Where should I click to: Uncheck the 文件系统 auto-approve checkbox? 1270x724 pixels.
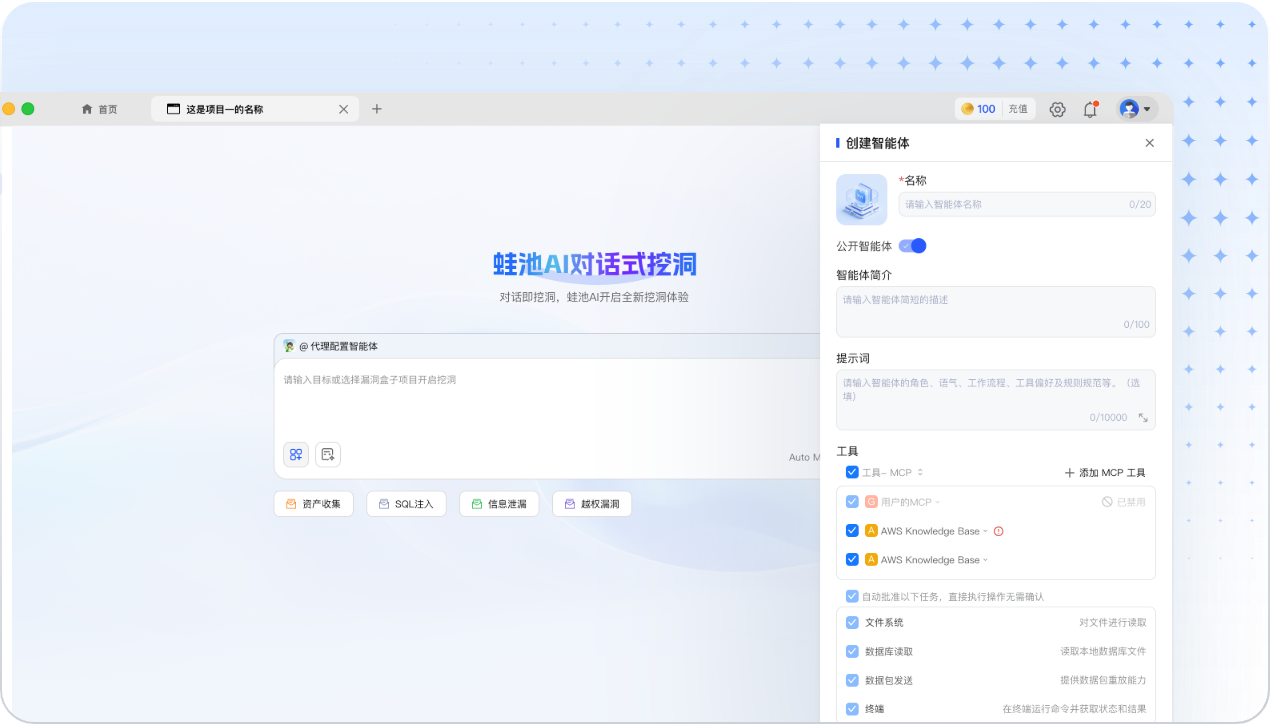[x=852, y=622]
